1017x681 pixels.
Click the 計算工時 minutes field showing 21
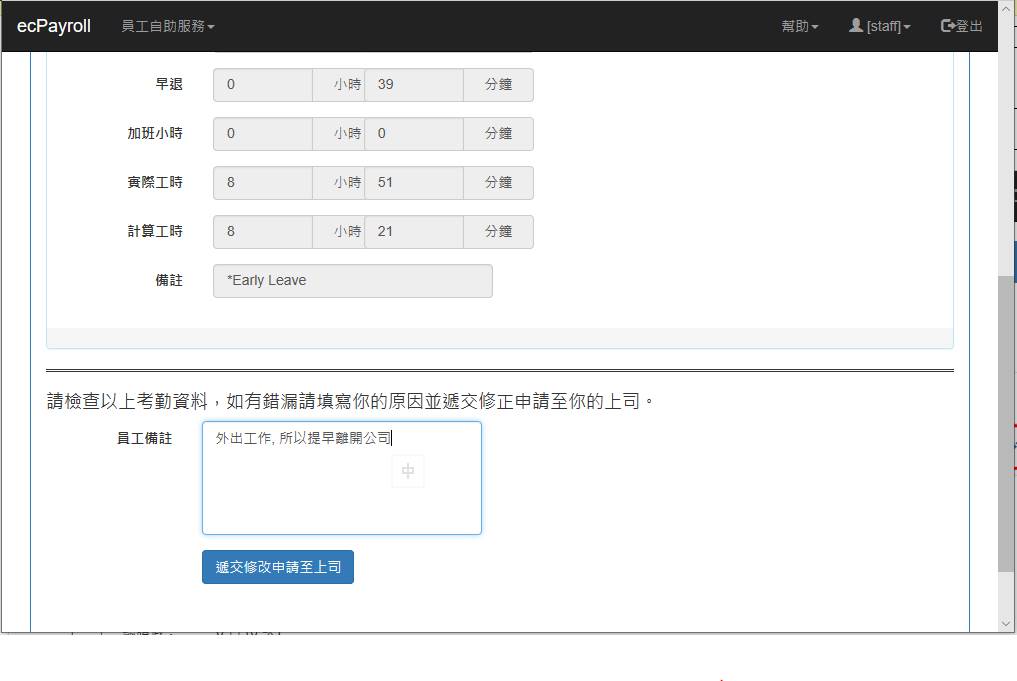click(414, 232)
